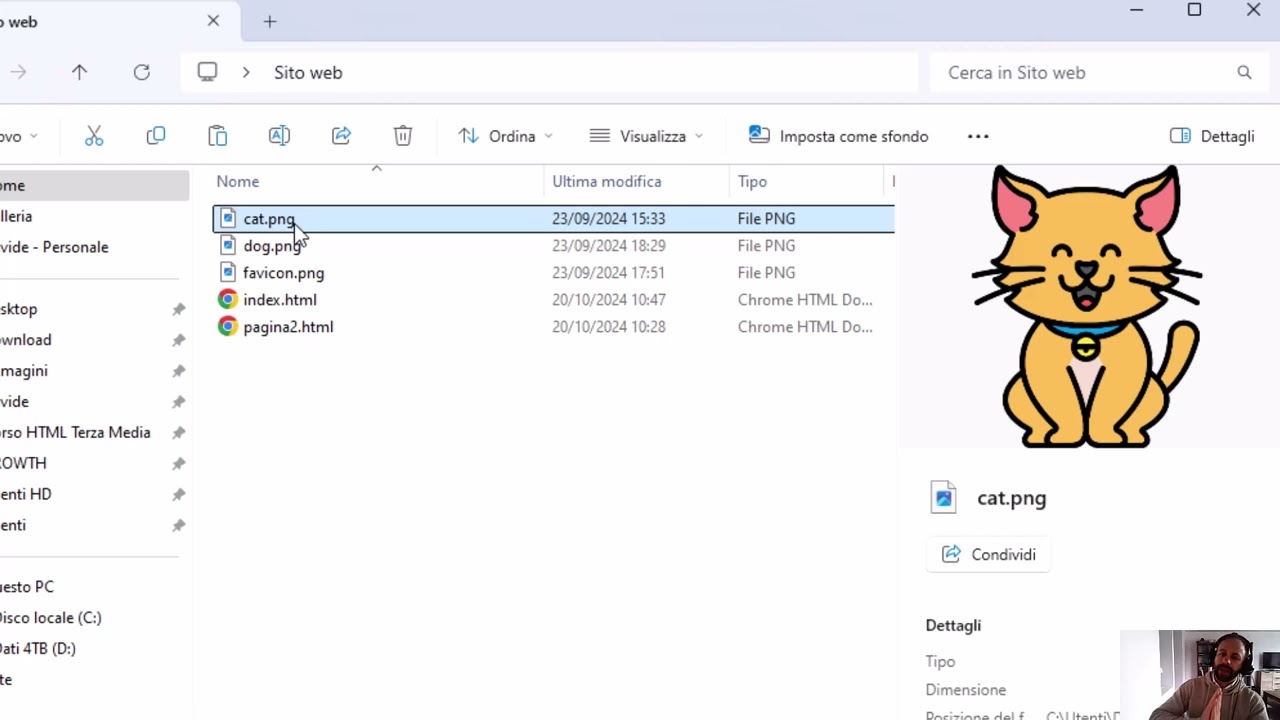Viewport: 1280px width, 720px height.
Task: Open the Download folder in the sidebar
Action: point(25,340)
